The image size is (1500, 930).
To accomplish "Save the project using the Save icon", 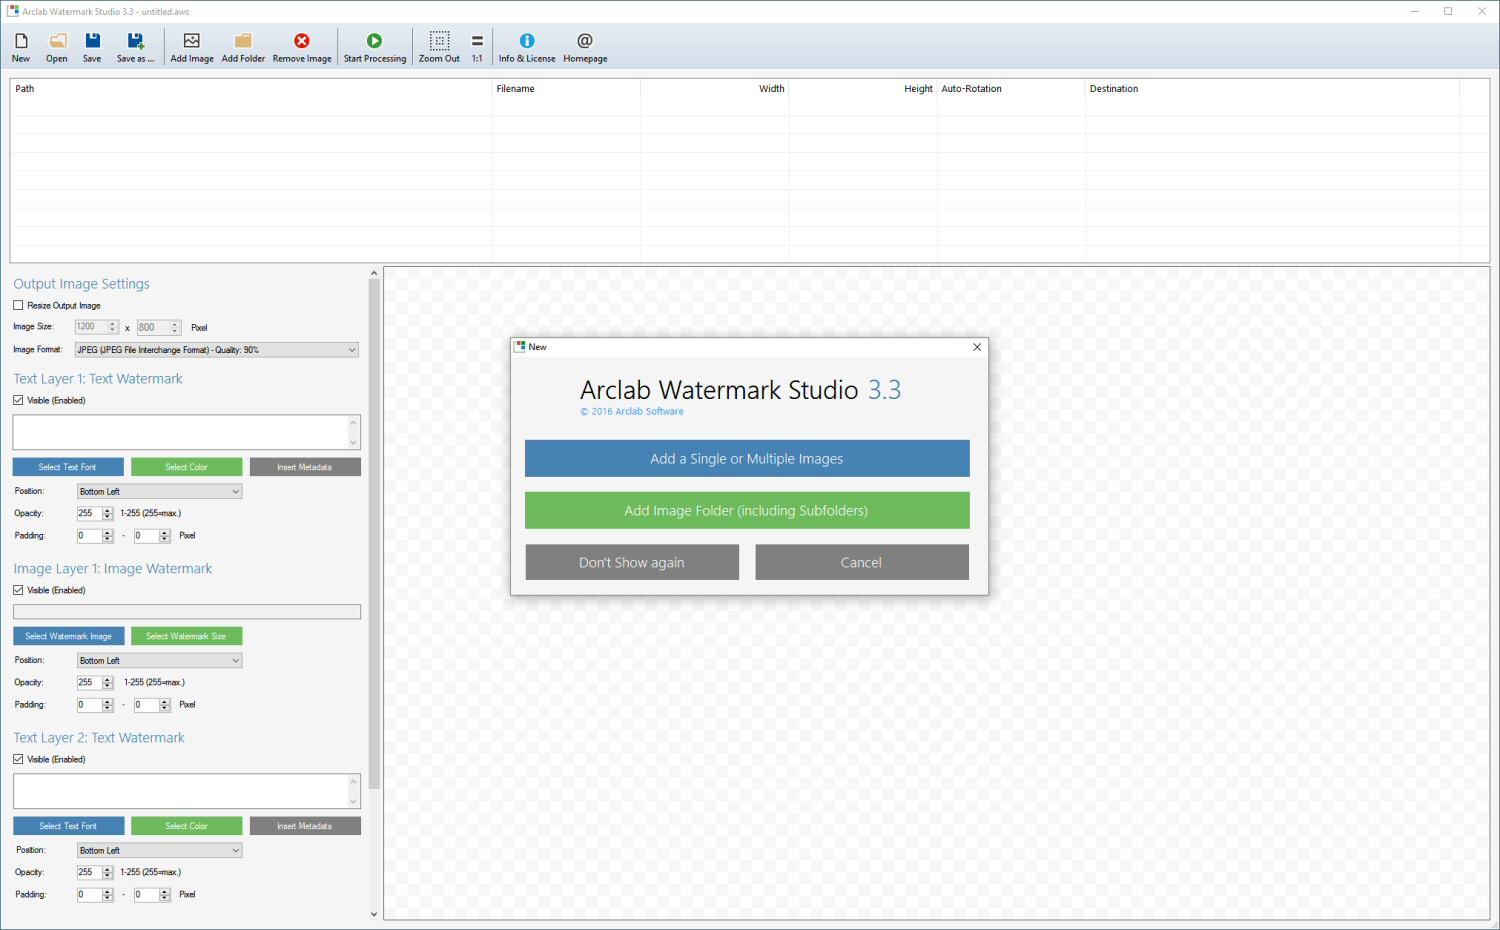I will [92, 47].
